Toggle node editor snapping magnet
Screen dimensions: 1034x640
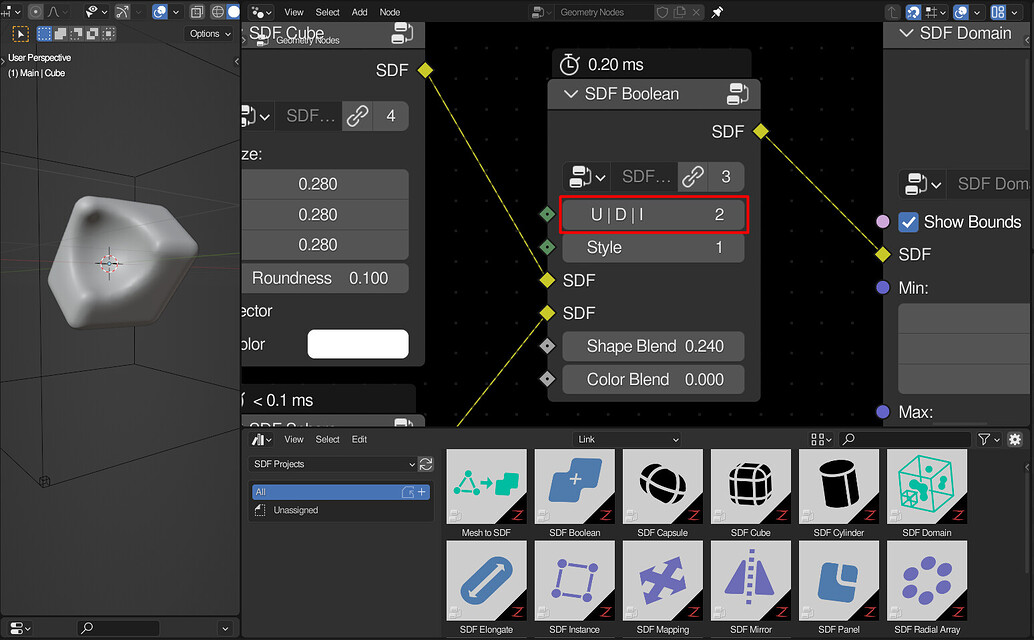(913, 12)
